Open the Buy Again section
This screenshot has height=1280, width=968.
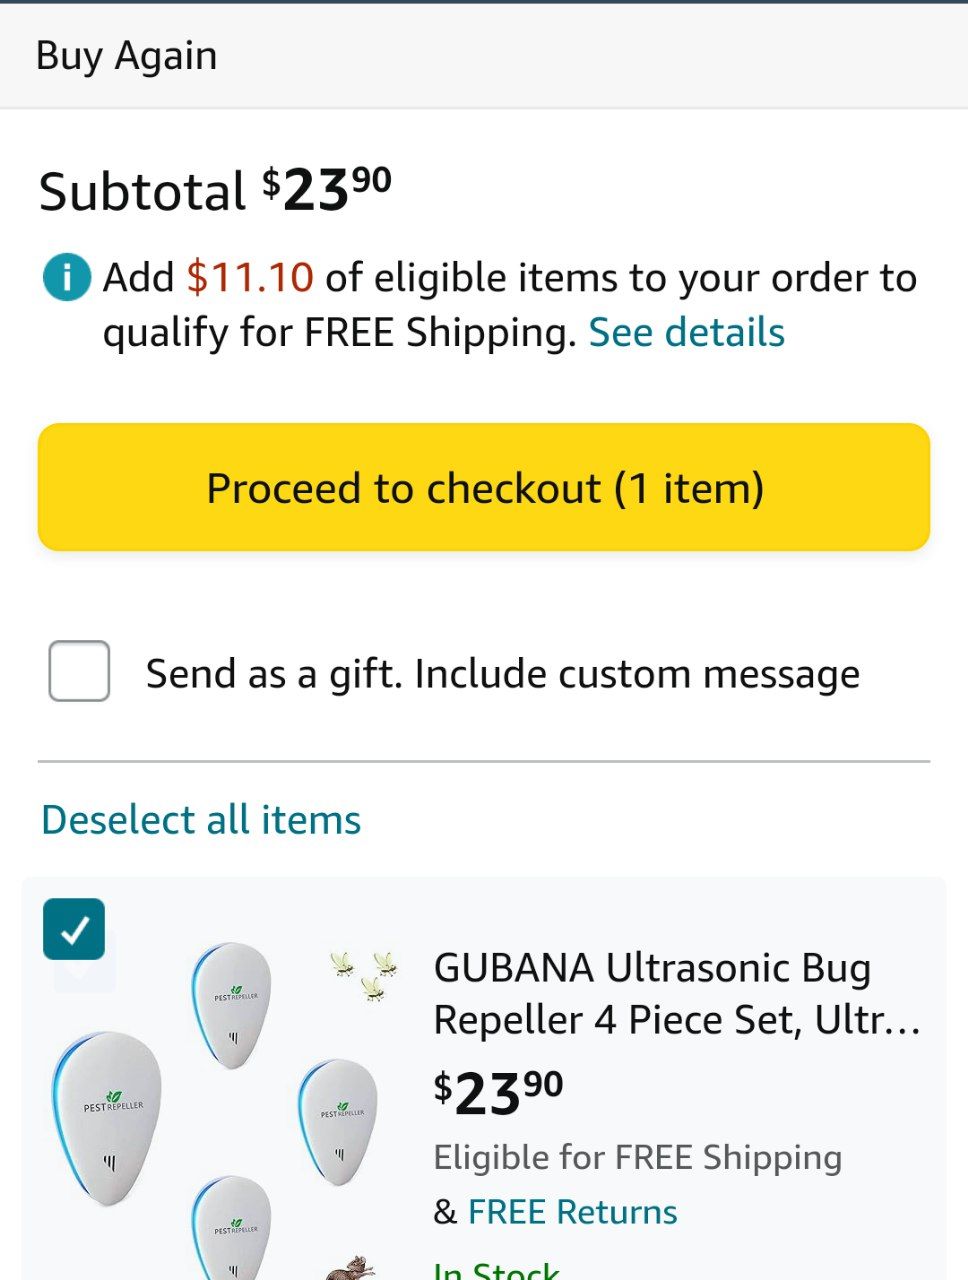(126, 56)
